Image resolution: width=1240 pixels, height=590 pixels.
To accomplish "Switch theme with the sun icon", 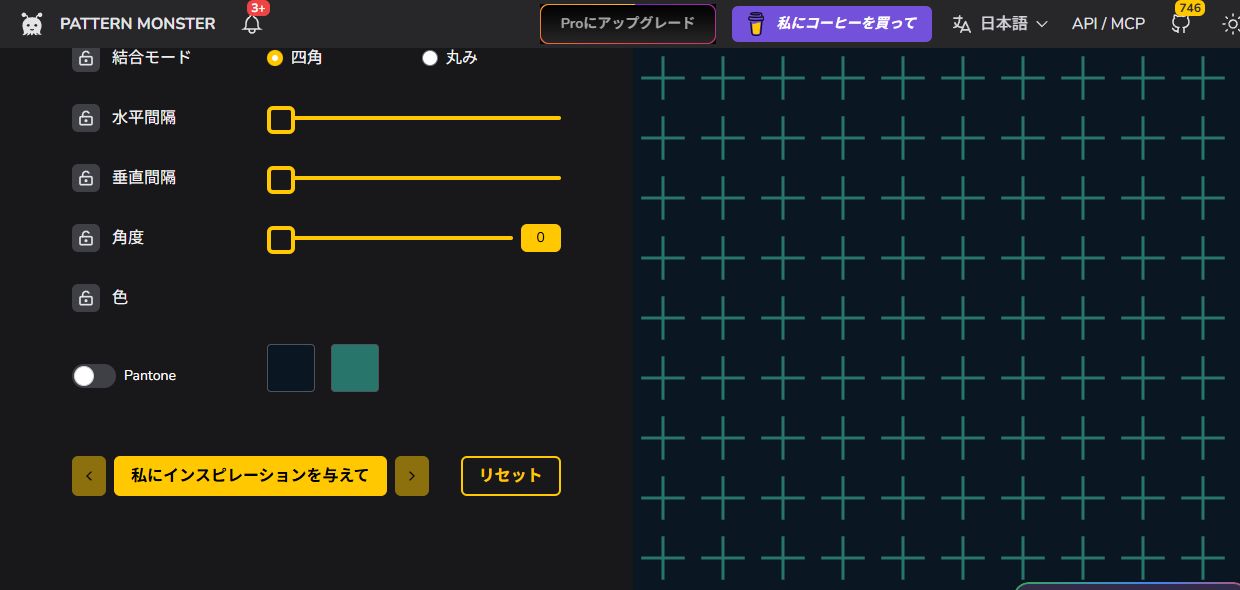I will (x=1231, y=24).
